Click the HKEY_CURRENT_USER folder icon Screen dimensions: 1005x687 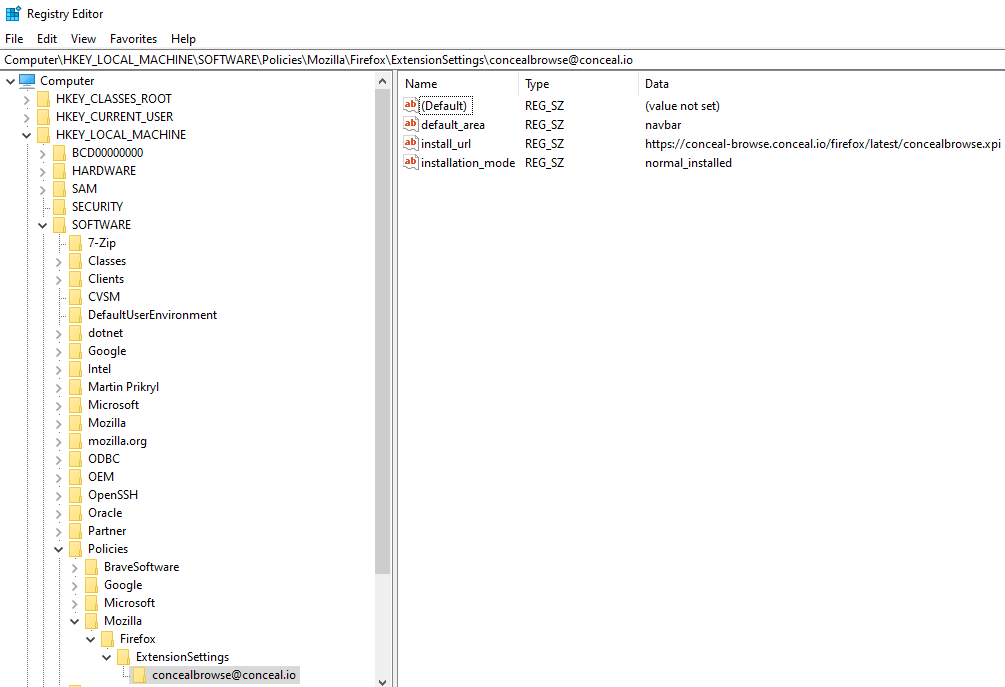[x=44, y=117]
